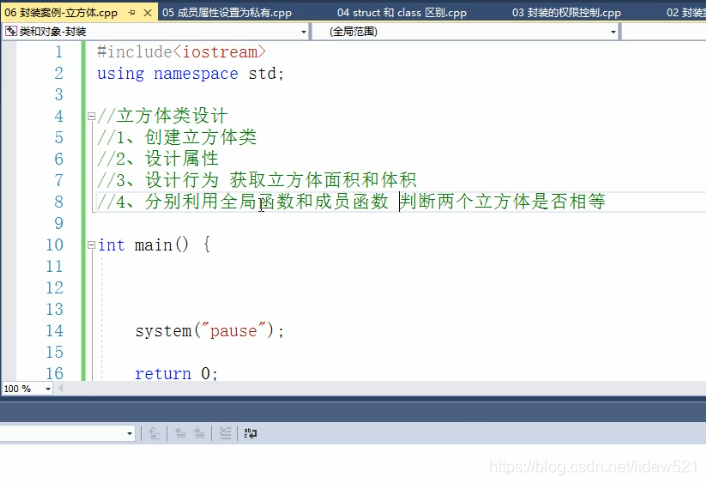Click the horizontal scrollbar left arrow
The image size is (706, 485).
point(61,388)
